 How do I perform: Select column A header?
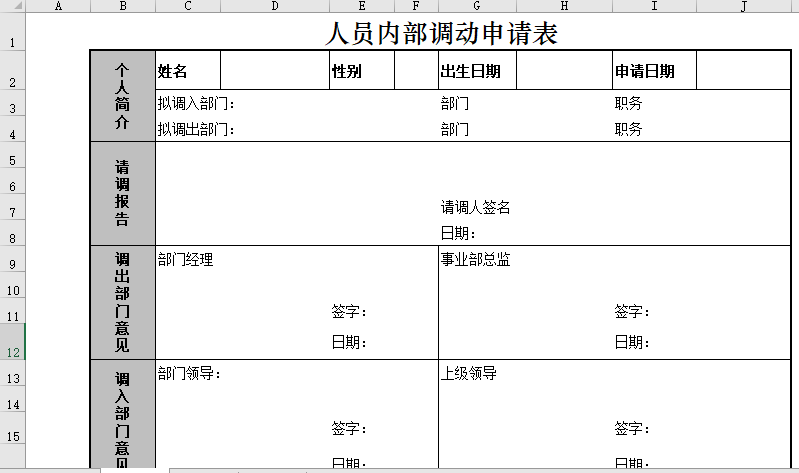(57, 6)
